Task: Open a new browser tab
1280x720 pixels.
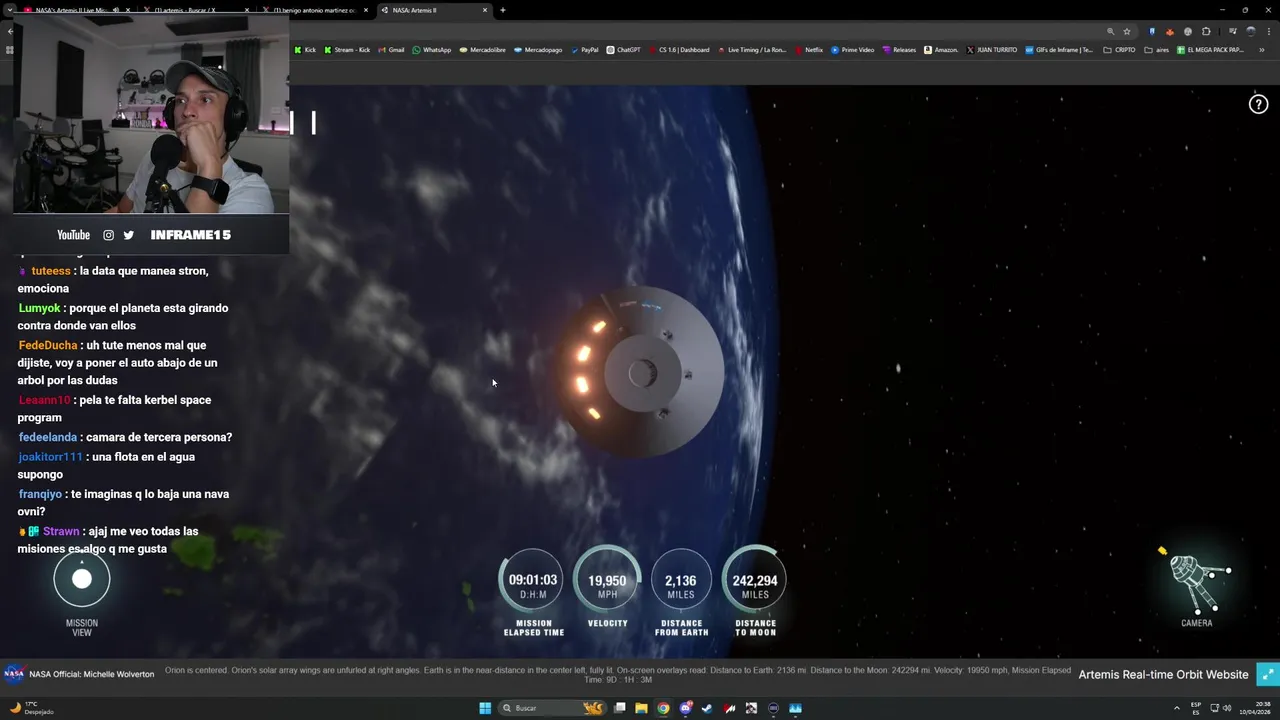Action: (x=502, y=10)
